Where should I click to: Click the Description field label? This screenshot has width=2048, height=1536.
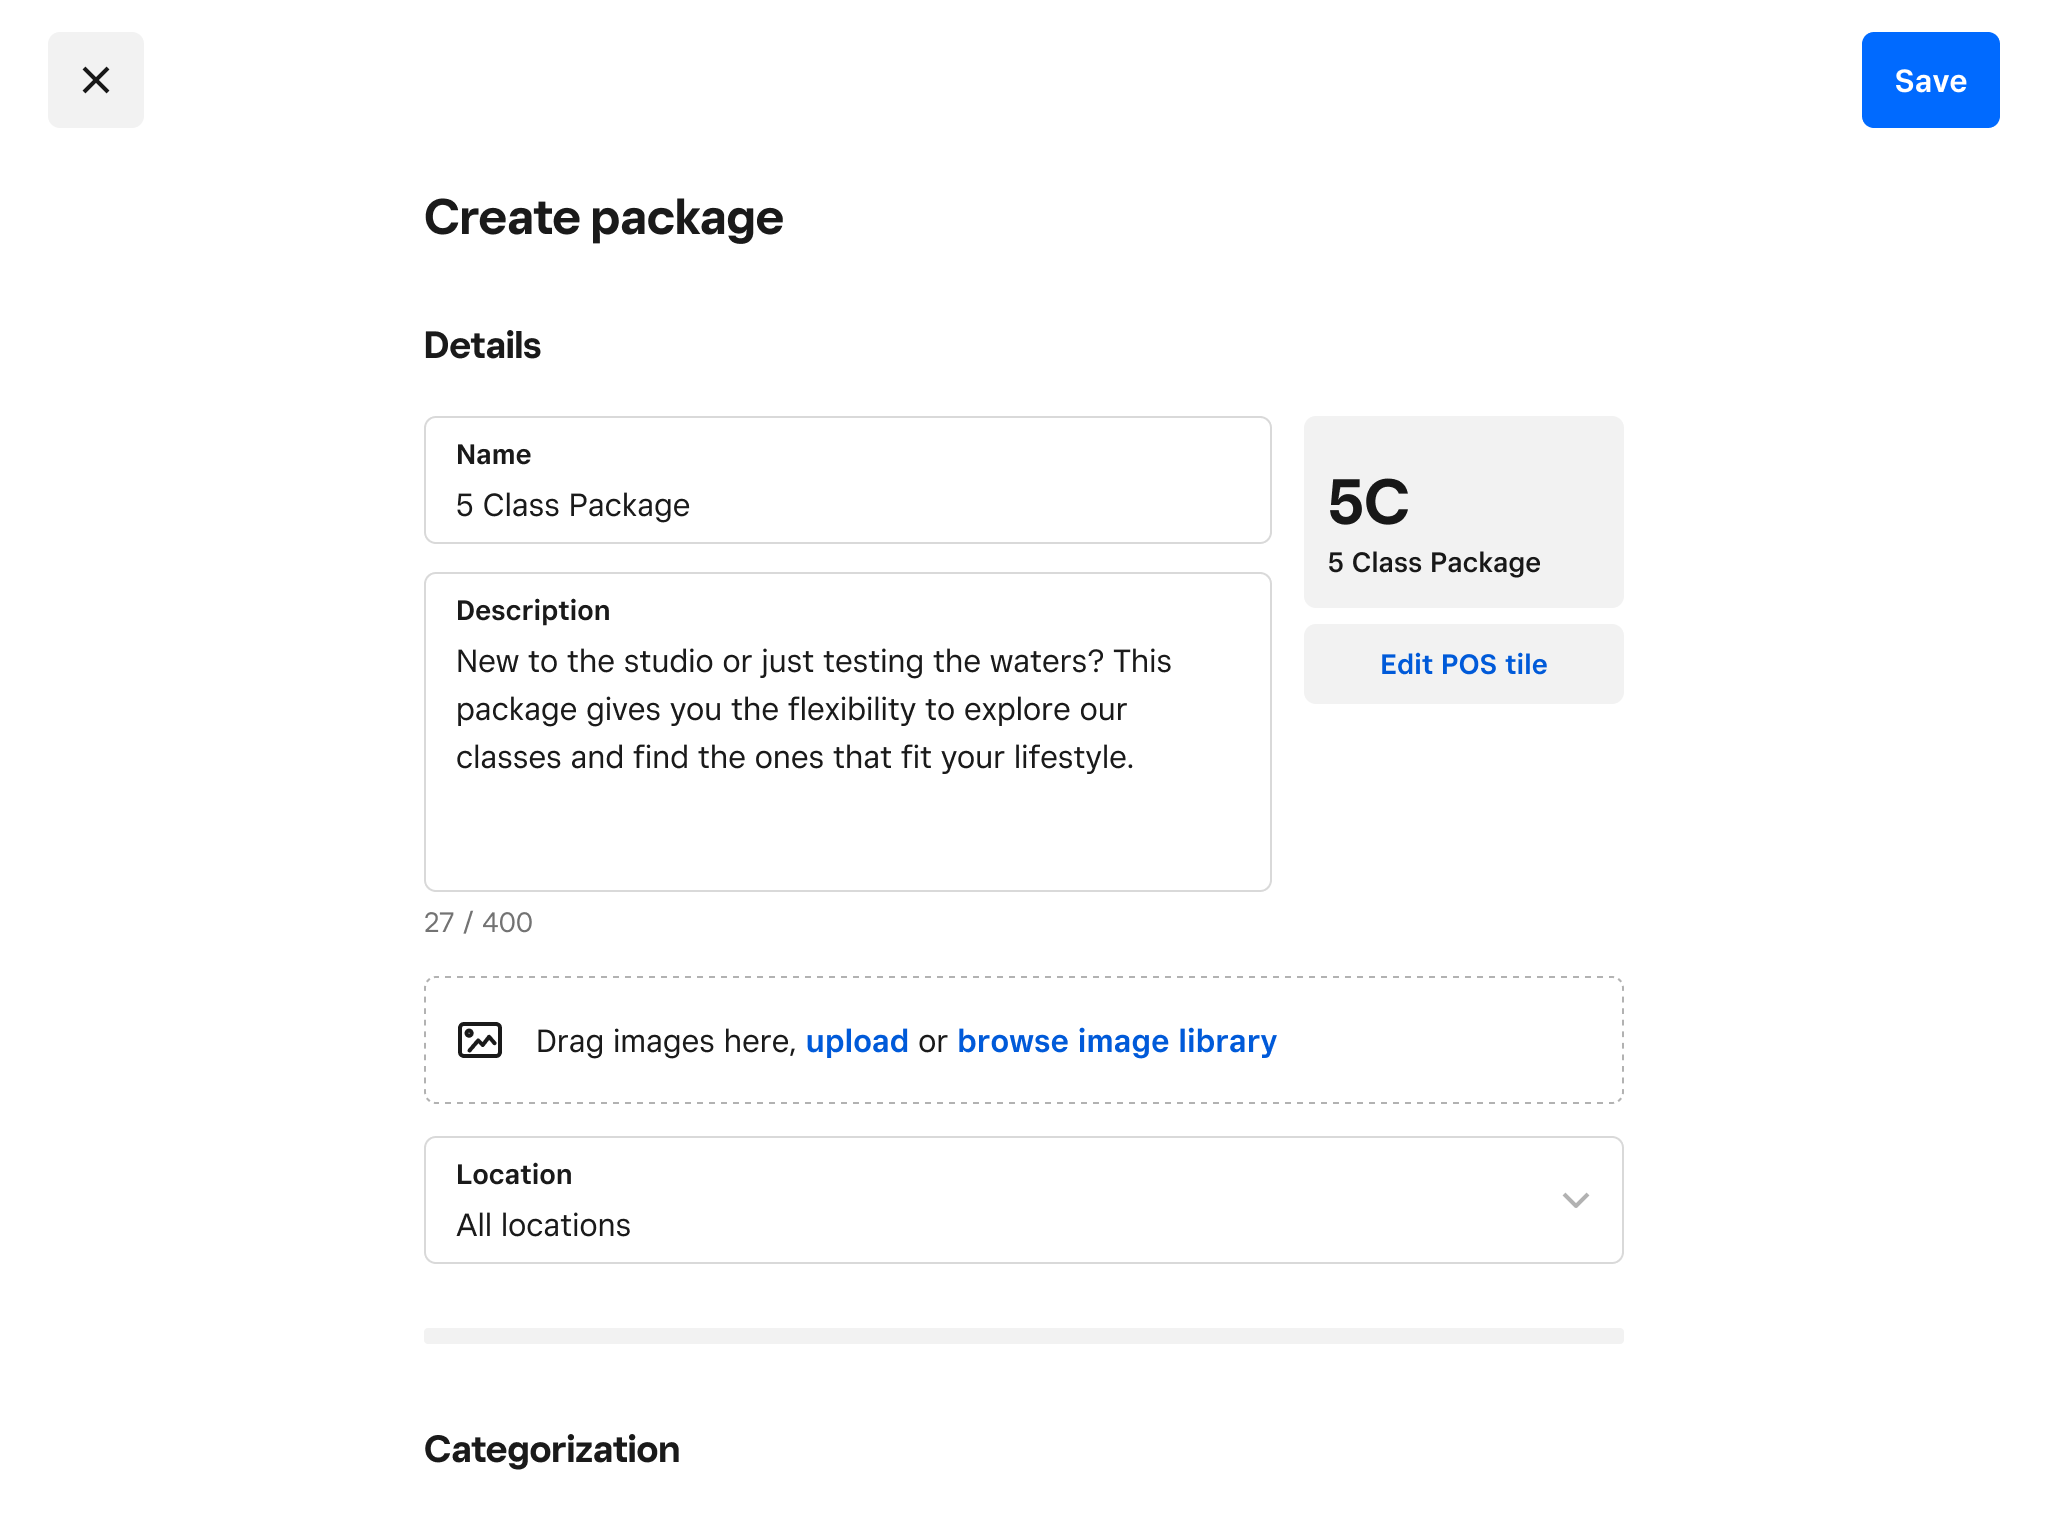(x=532, y=611)
